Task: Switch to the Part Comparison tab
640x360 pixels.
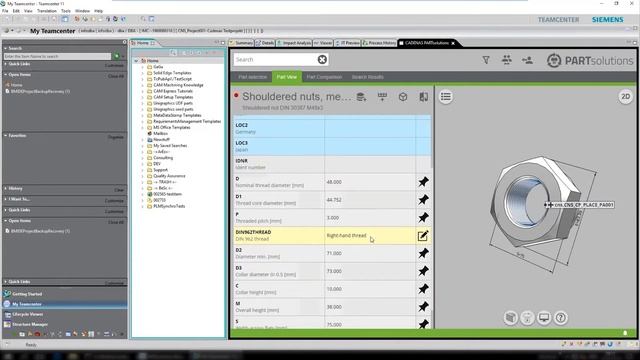Action: [x=324, y=77]
